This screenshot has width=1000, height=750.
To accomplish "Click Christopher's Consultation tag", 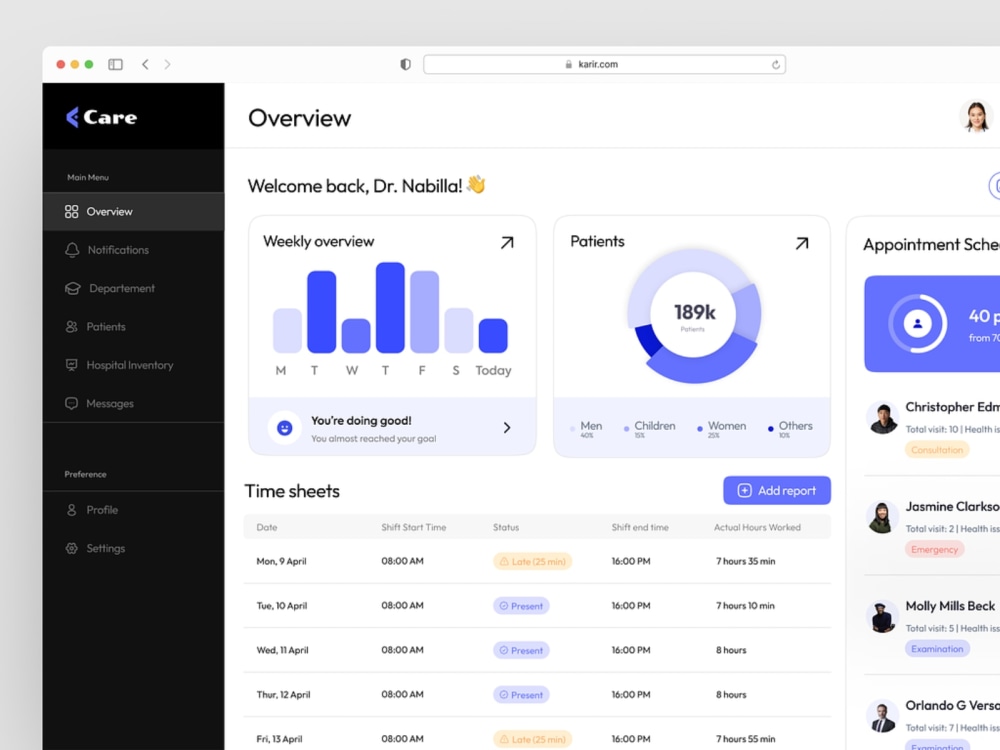I will coord(937,450).
